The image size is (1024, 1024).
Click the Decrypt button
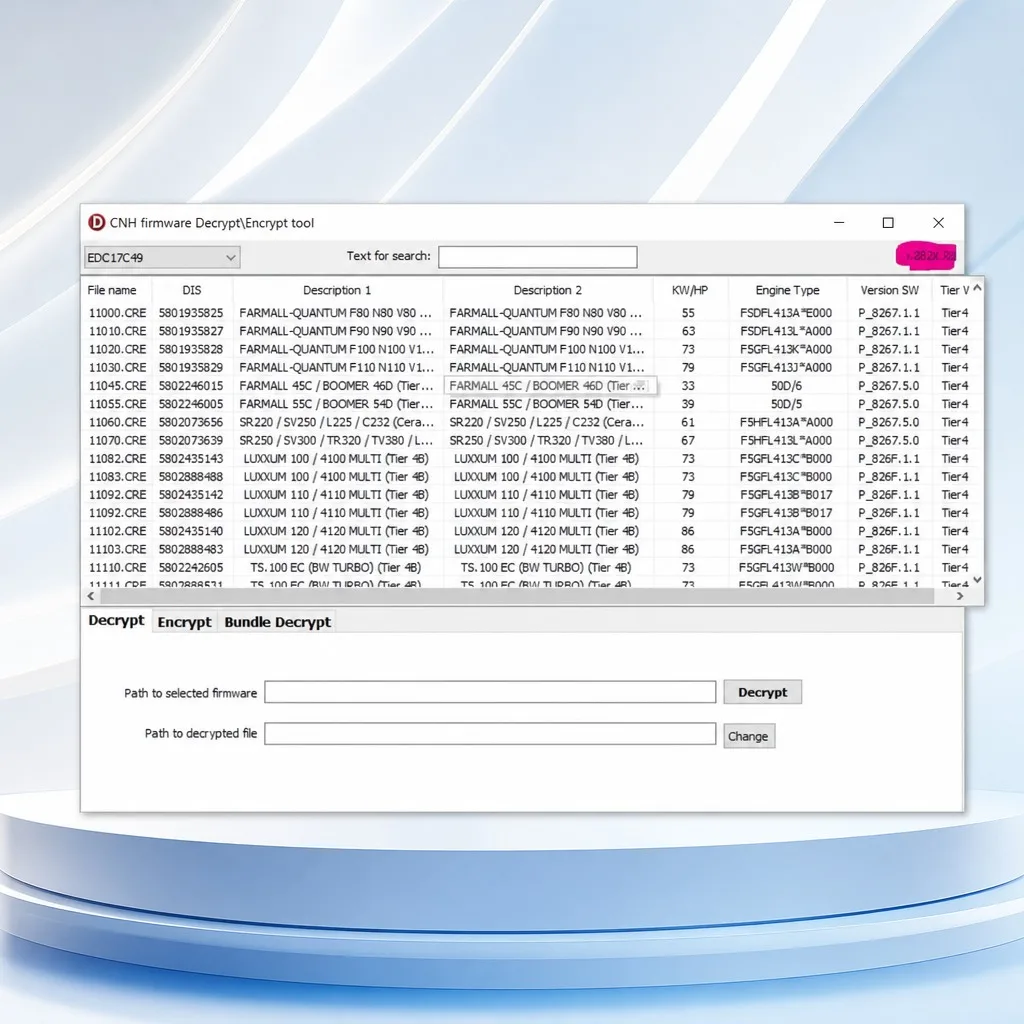(x=762, y=692)
